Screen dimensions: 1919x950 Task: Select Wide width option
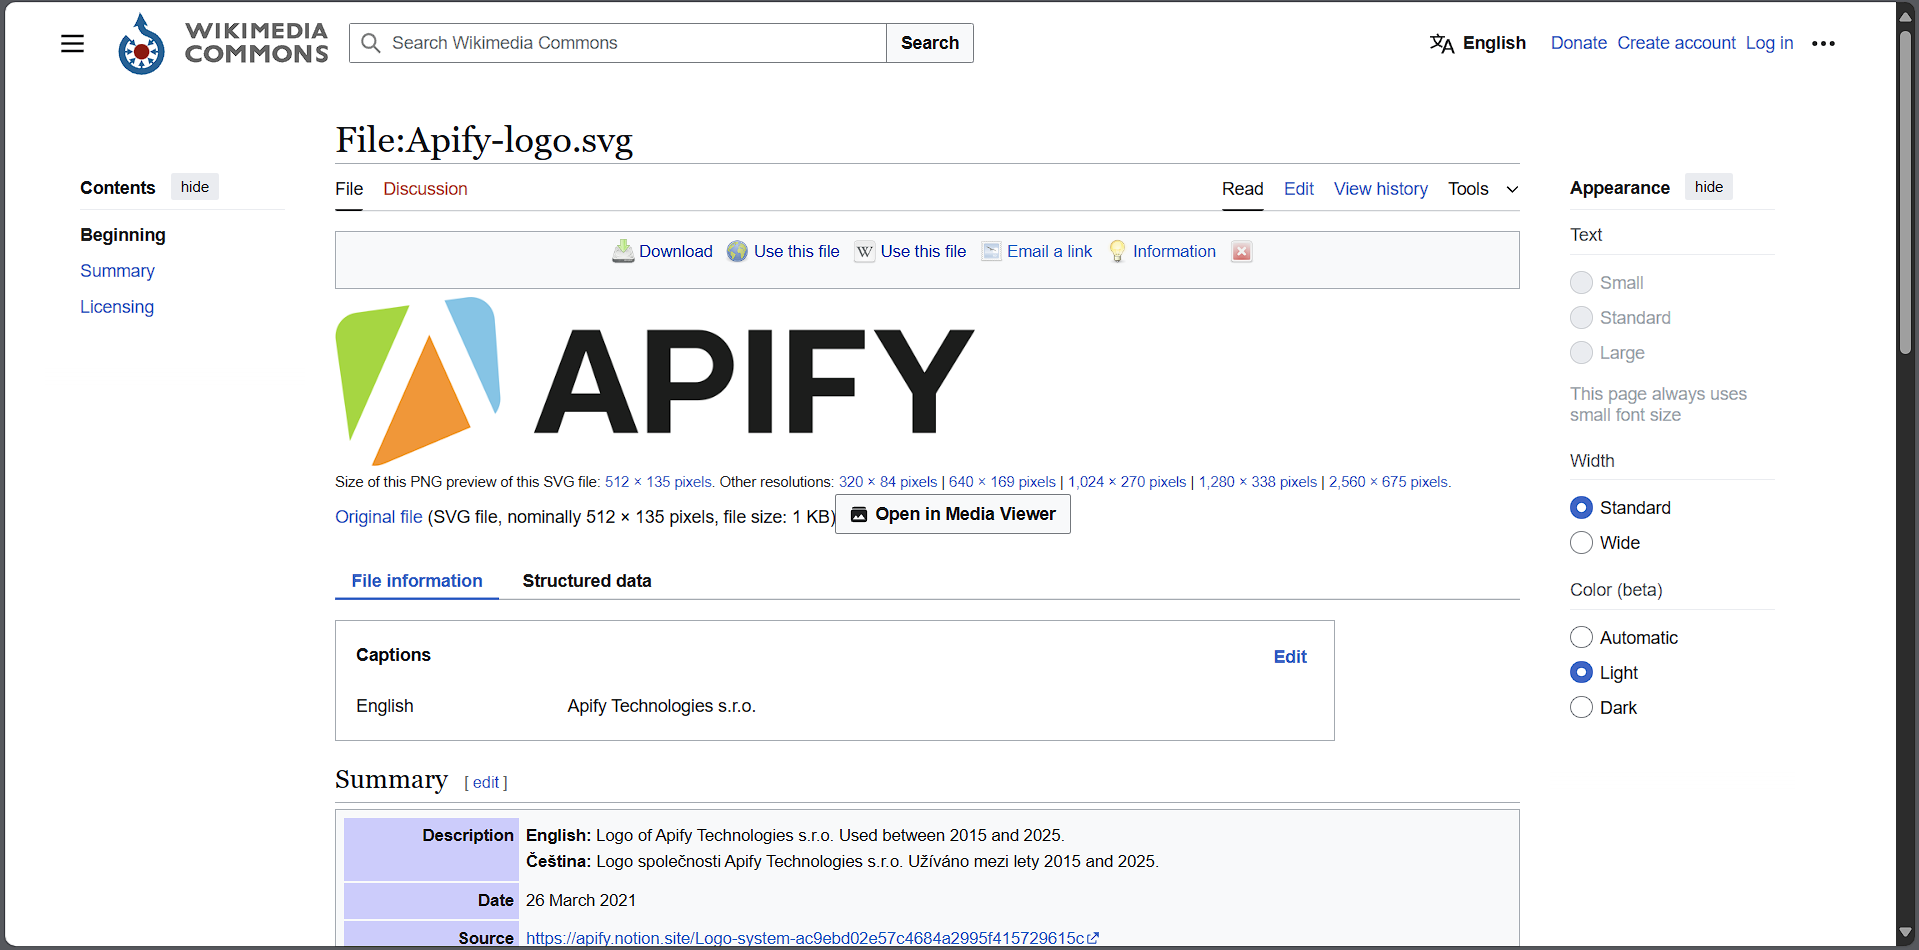click(1581, 543)
